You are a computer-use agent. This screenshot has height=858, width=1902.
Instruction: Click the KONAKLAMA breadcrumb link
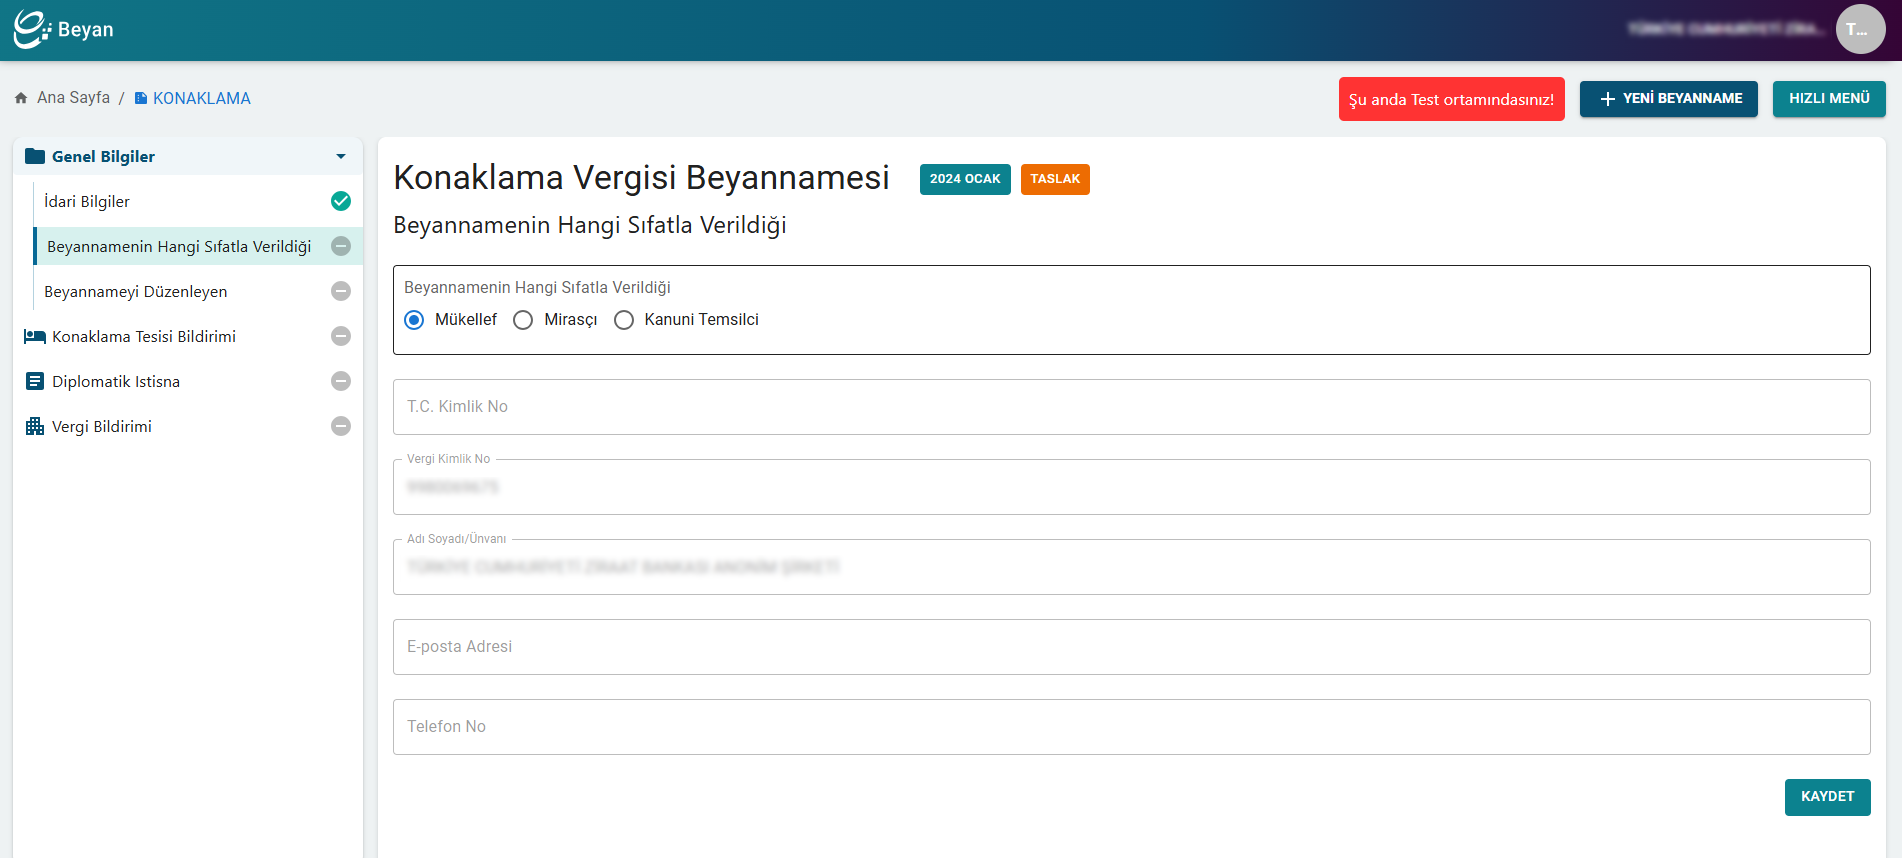click(201, 98)
